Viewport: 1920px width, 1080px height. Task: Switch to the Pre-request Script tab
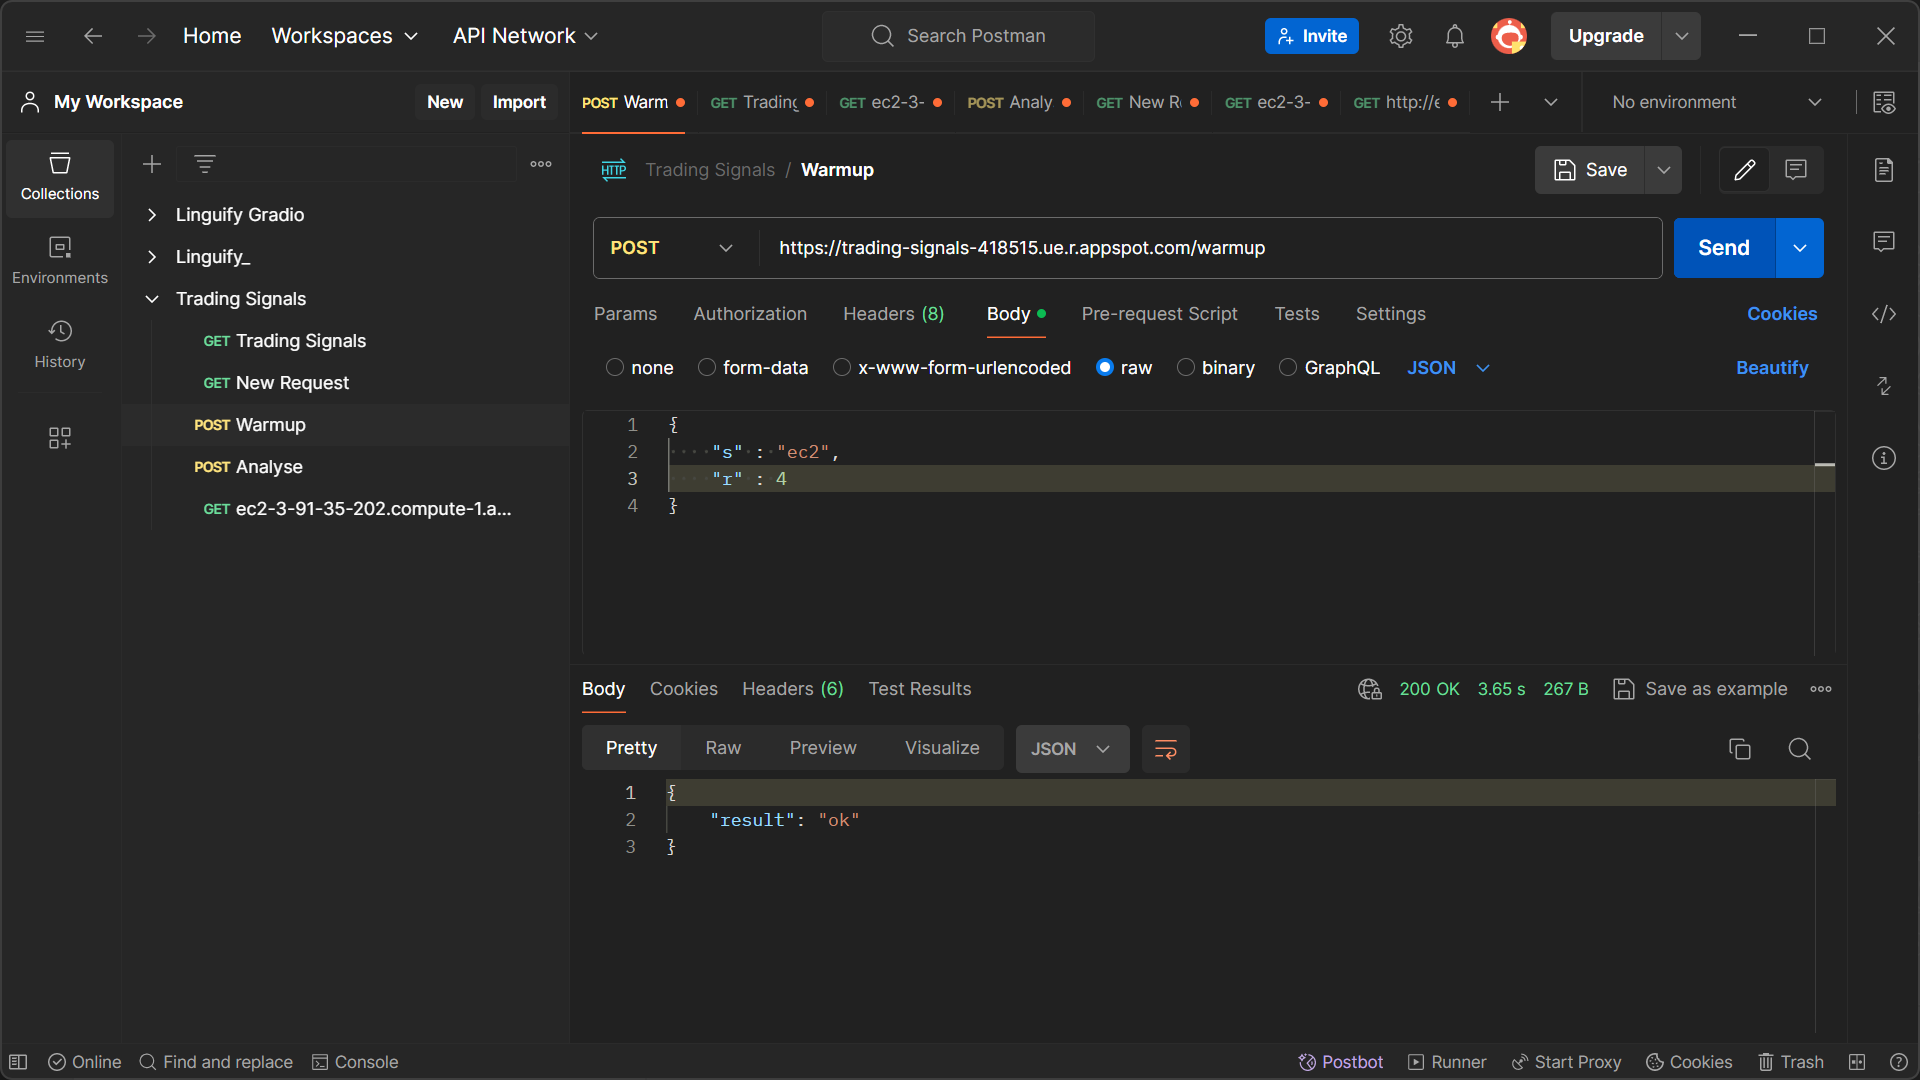click(x=1159, y=314)
